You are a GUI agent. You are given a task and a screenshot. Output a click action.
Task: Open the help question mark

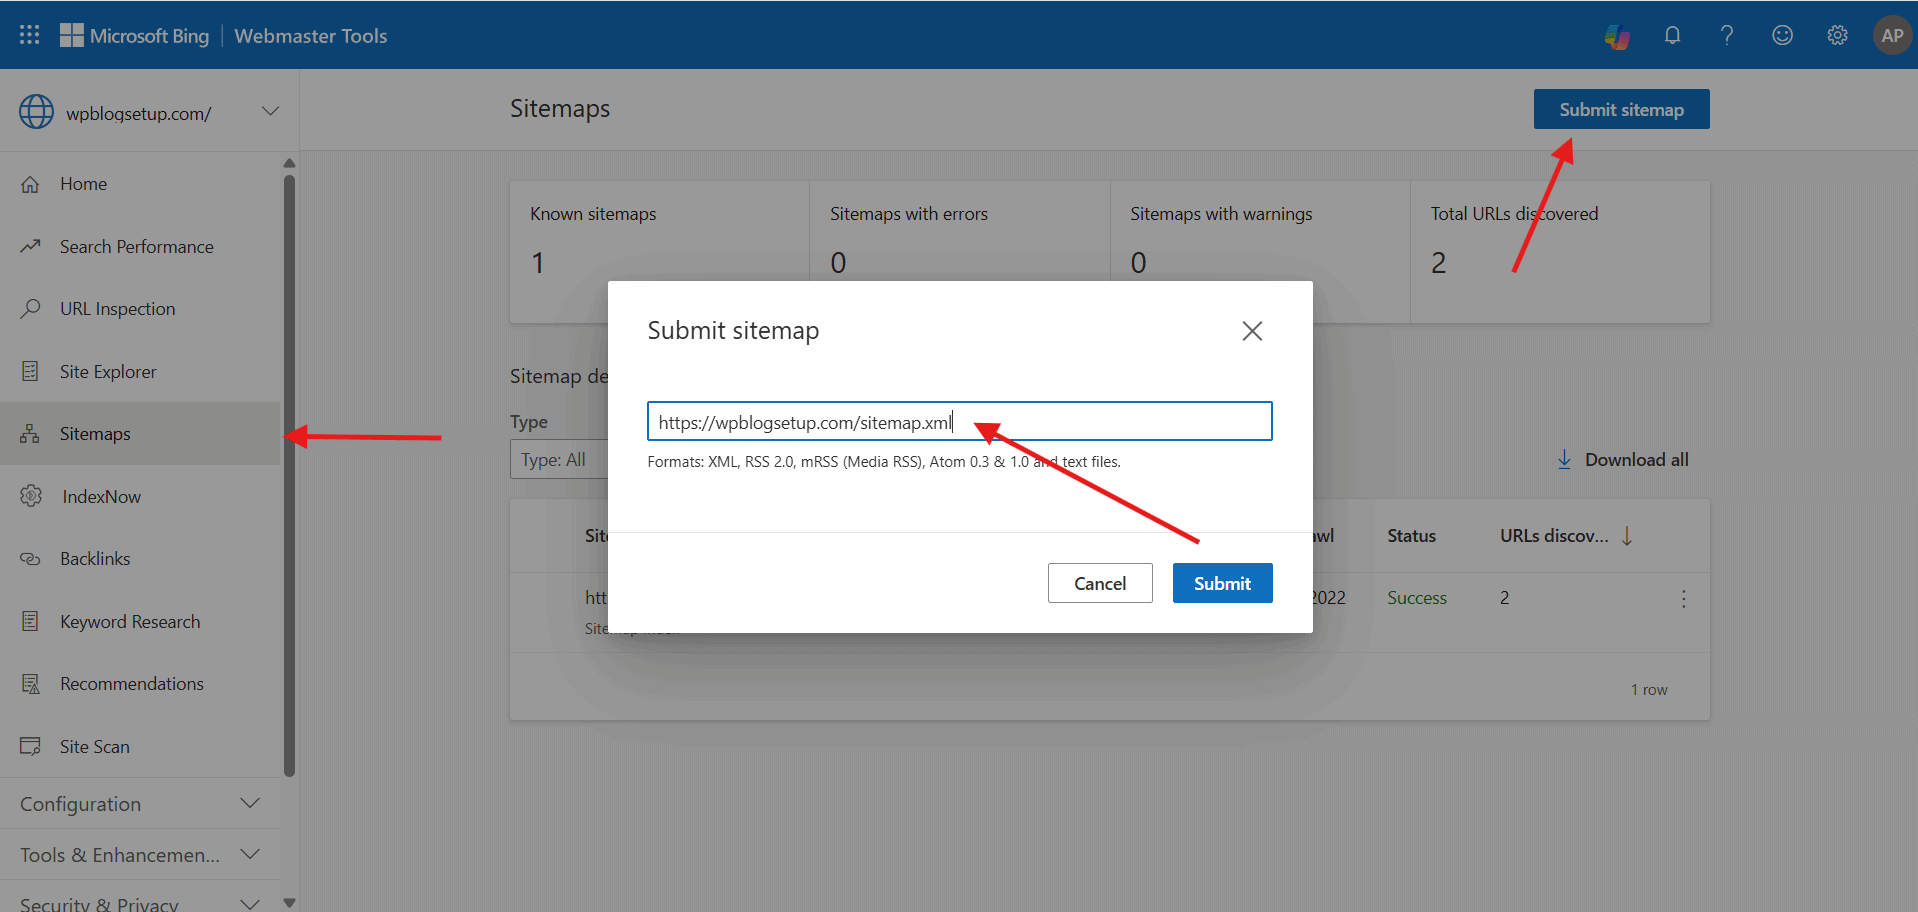tap(1727, 35)
